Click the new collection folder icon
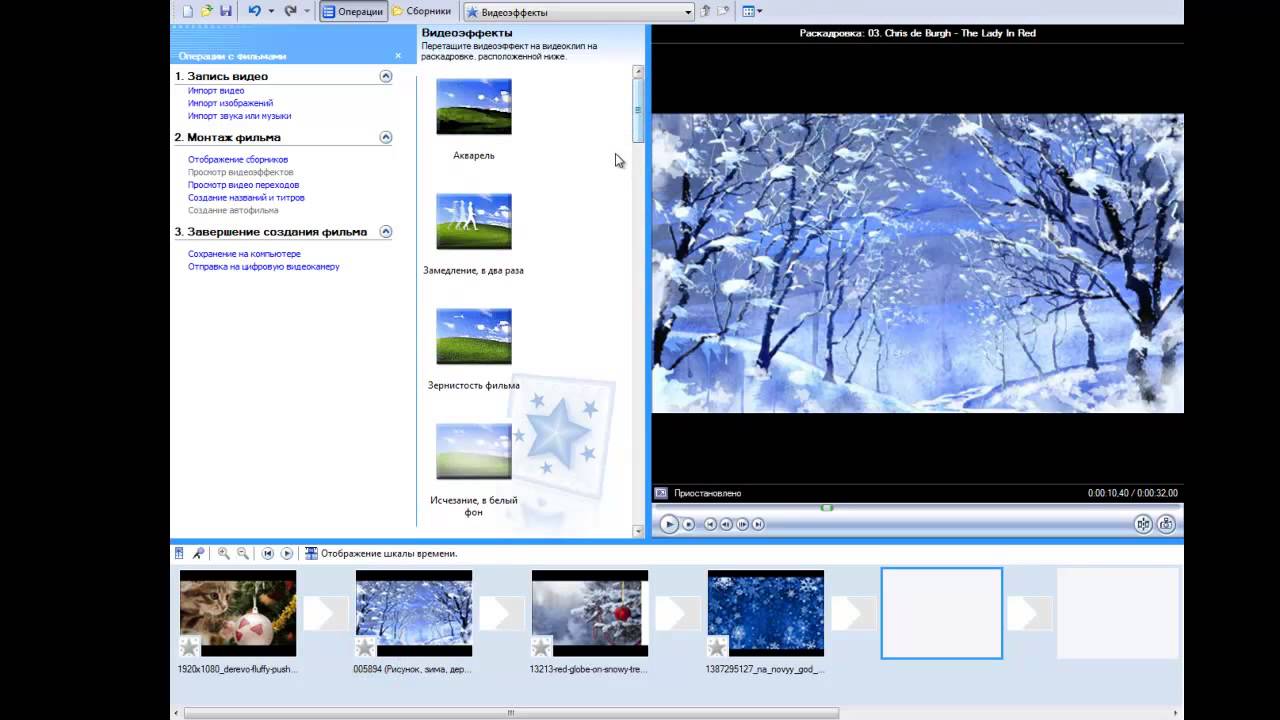 tap(723, 11)
